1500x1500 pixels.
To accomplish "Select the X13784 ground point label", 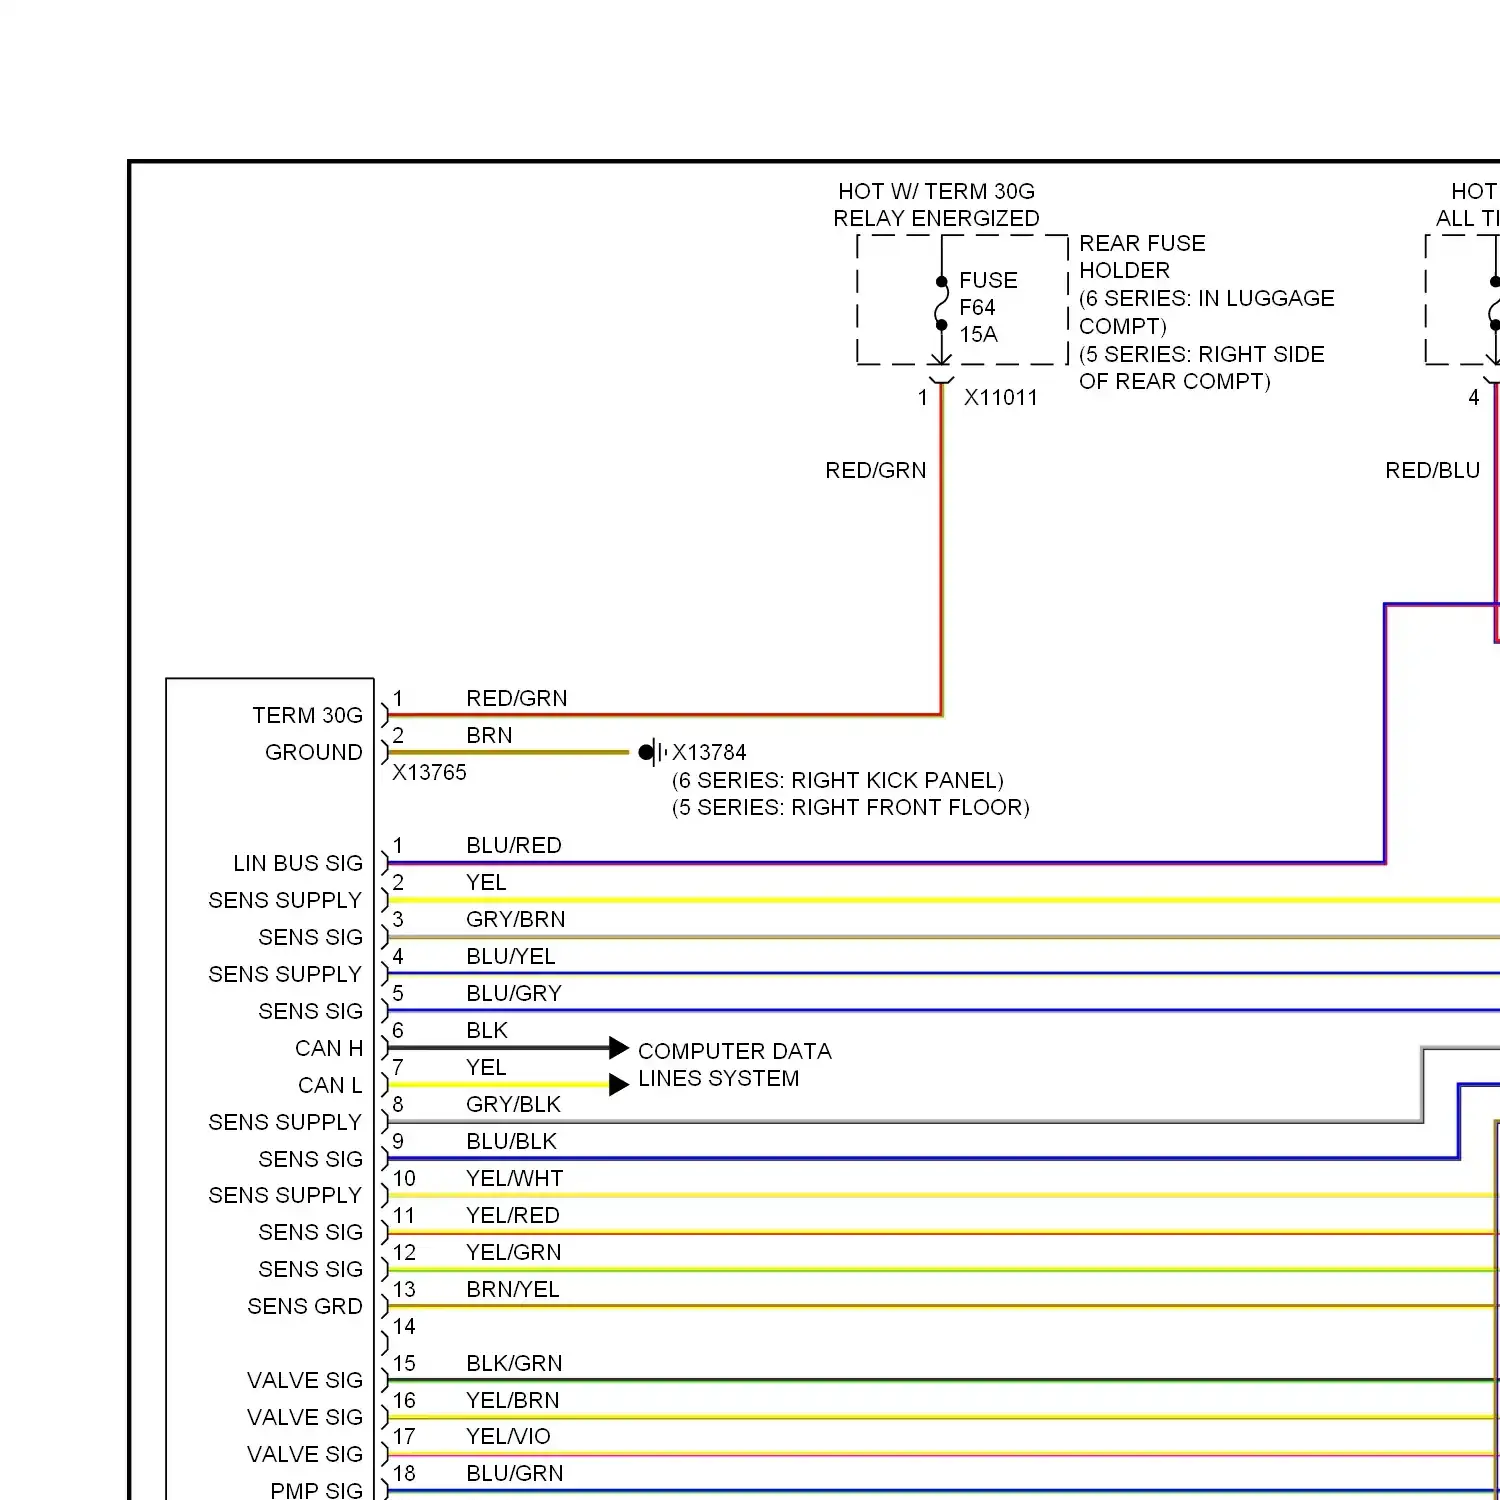I will 709,752.
